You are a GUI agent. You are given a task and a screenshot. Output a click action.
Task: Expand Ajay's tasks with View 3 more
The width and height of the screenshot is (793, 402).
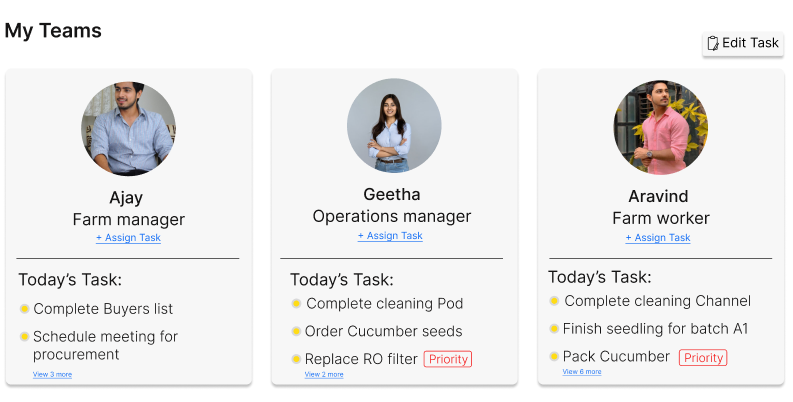coord(52,375)
